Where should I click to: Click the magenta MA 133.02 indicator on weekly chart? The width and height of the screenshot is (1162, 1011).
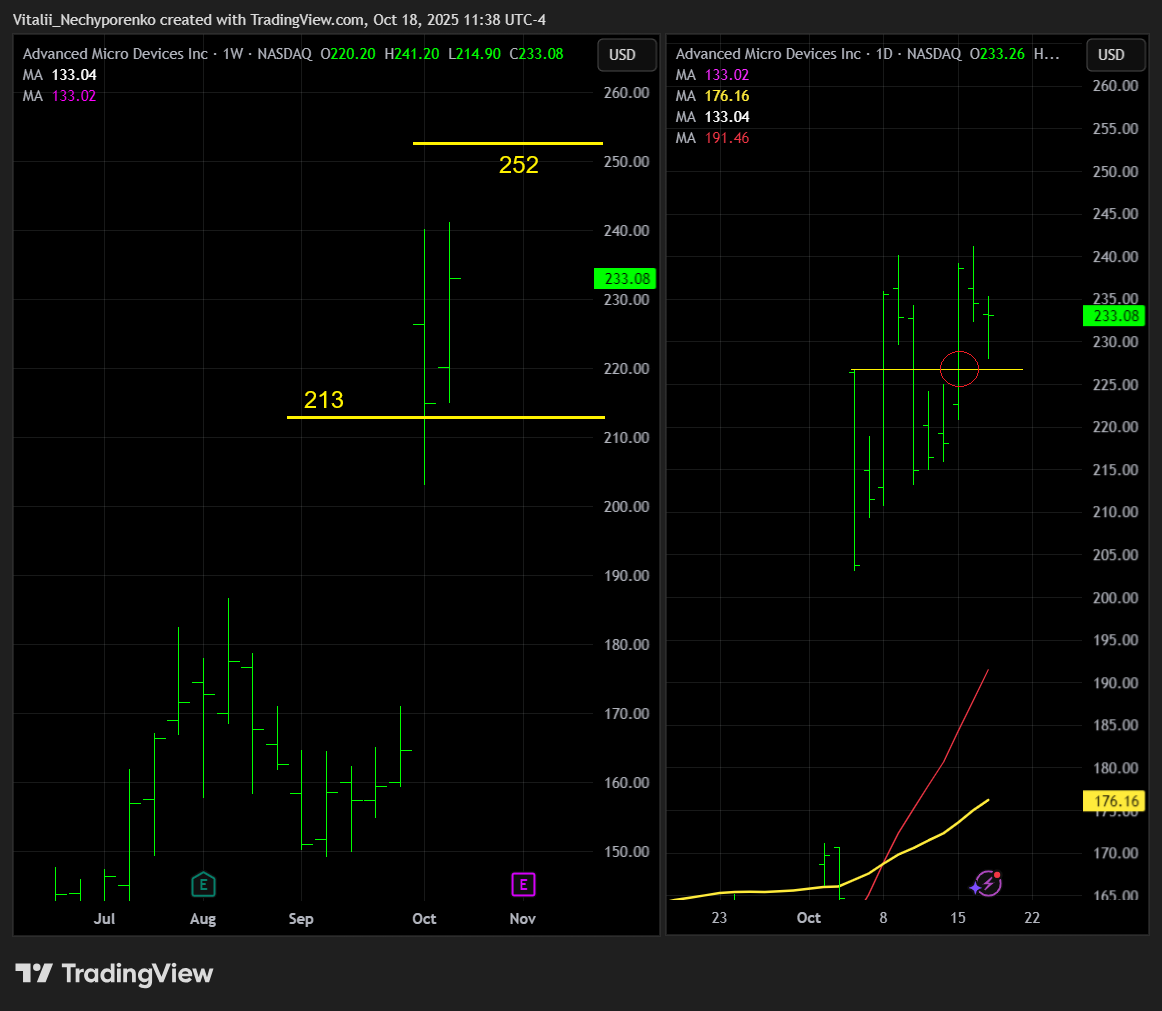[59, 96]
